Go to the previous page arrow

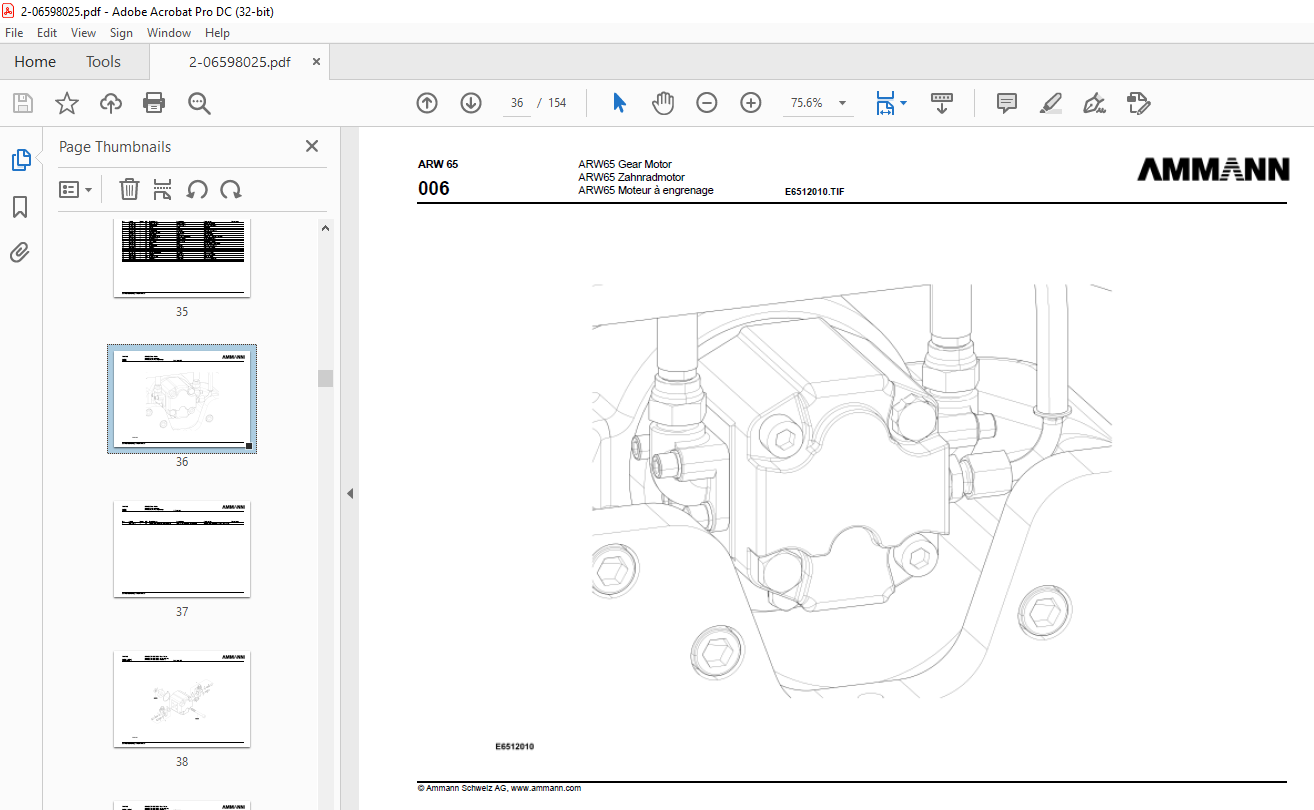coord(427,103)
